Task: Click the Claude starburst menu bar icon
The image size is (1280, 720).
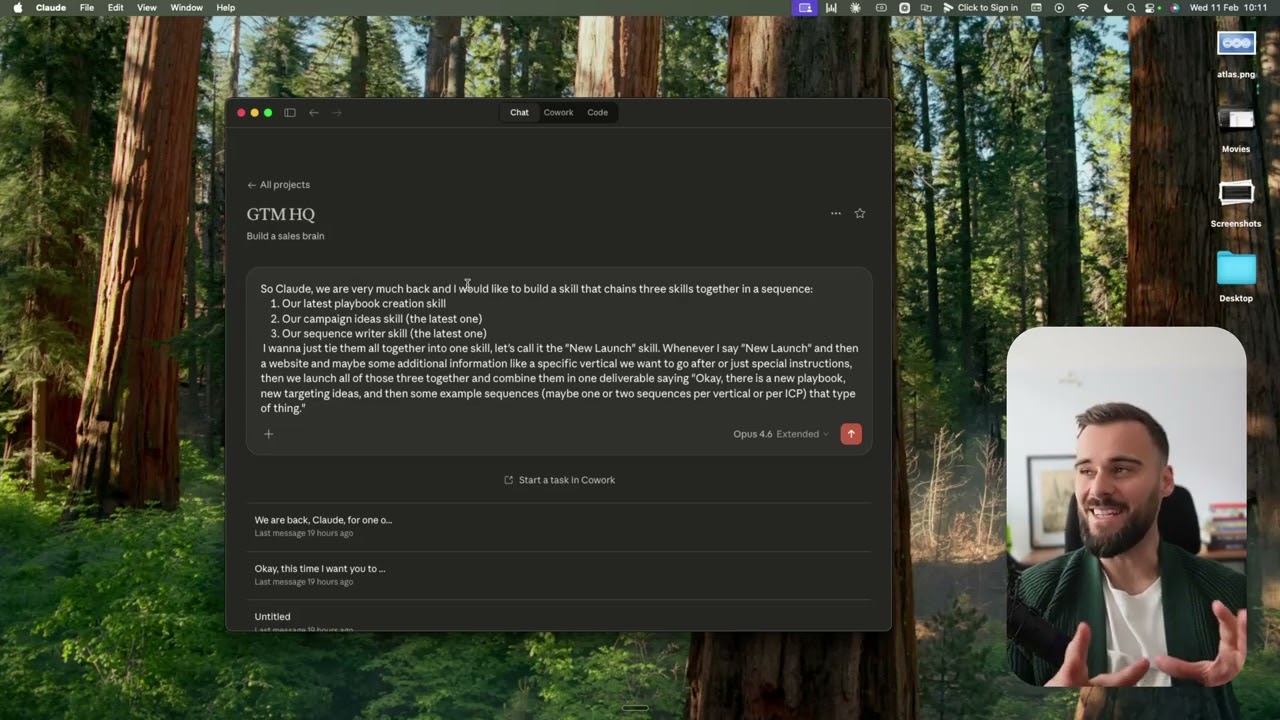Action: (855, 8)
